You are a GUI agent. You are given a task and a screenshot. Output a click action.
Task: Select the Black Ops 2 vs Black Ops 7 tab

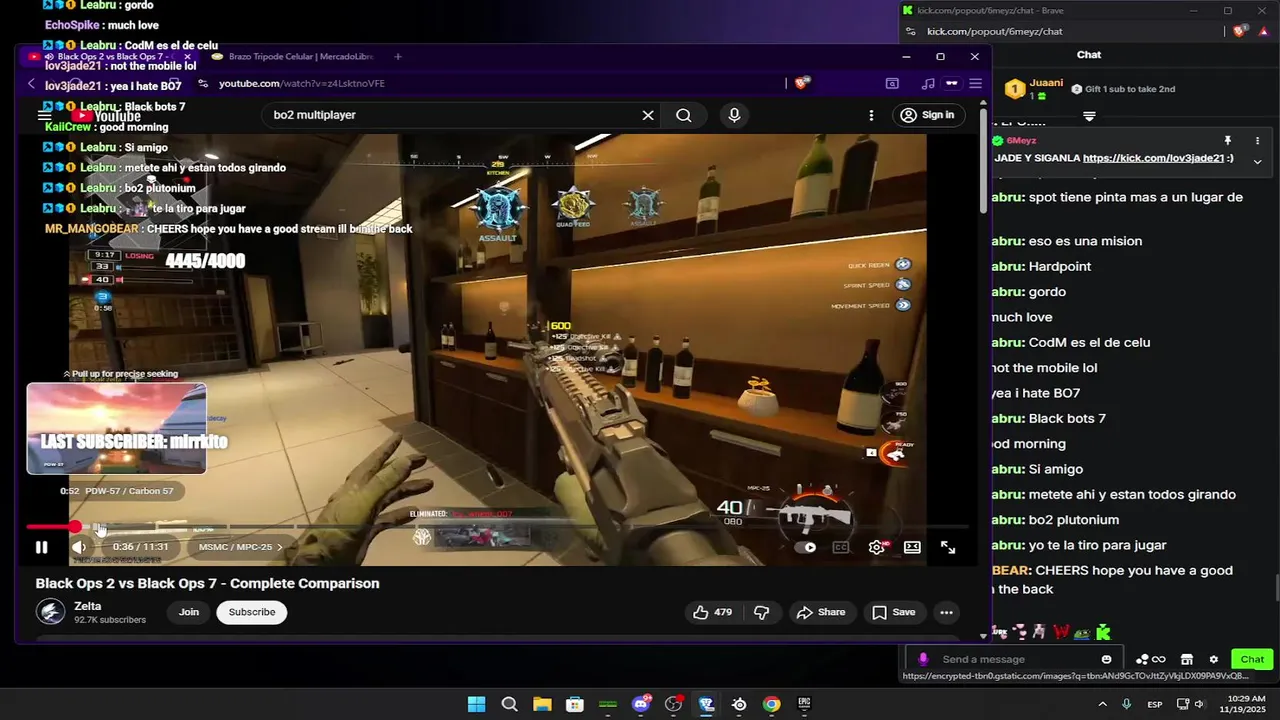(110, 57)
